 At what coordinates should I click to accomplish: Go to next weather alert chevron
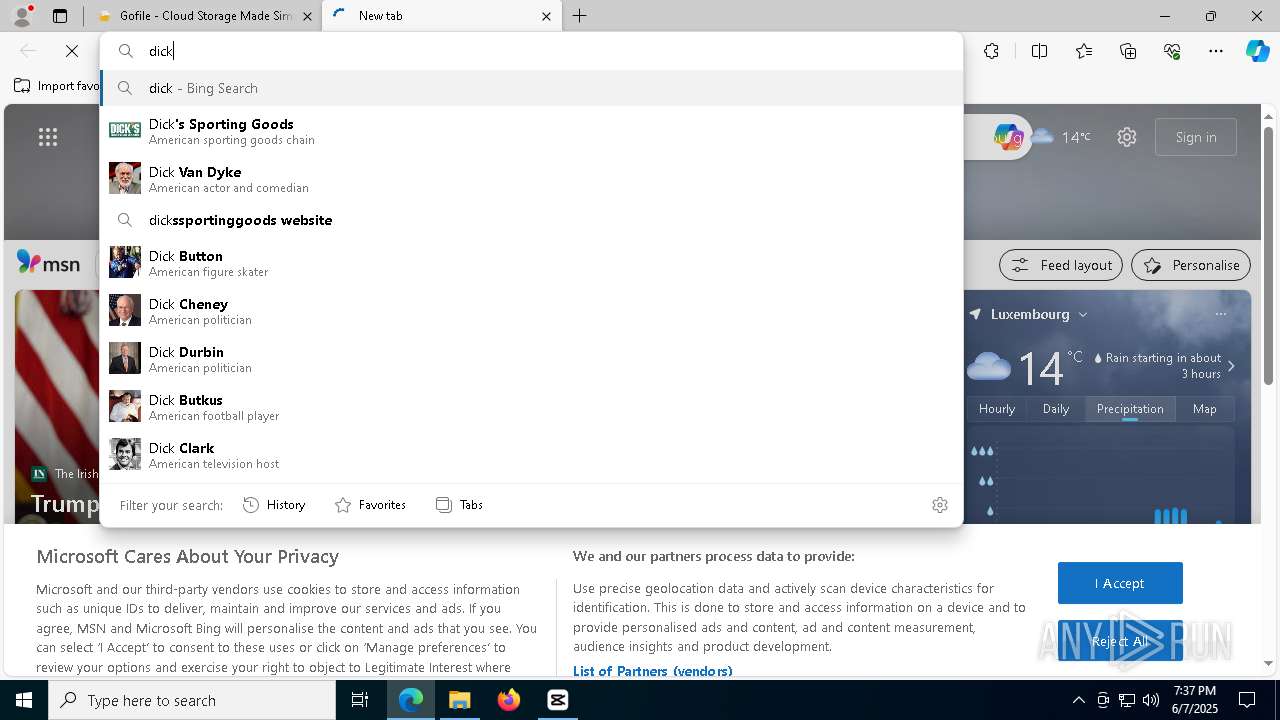tap(1231, 366)
